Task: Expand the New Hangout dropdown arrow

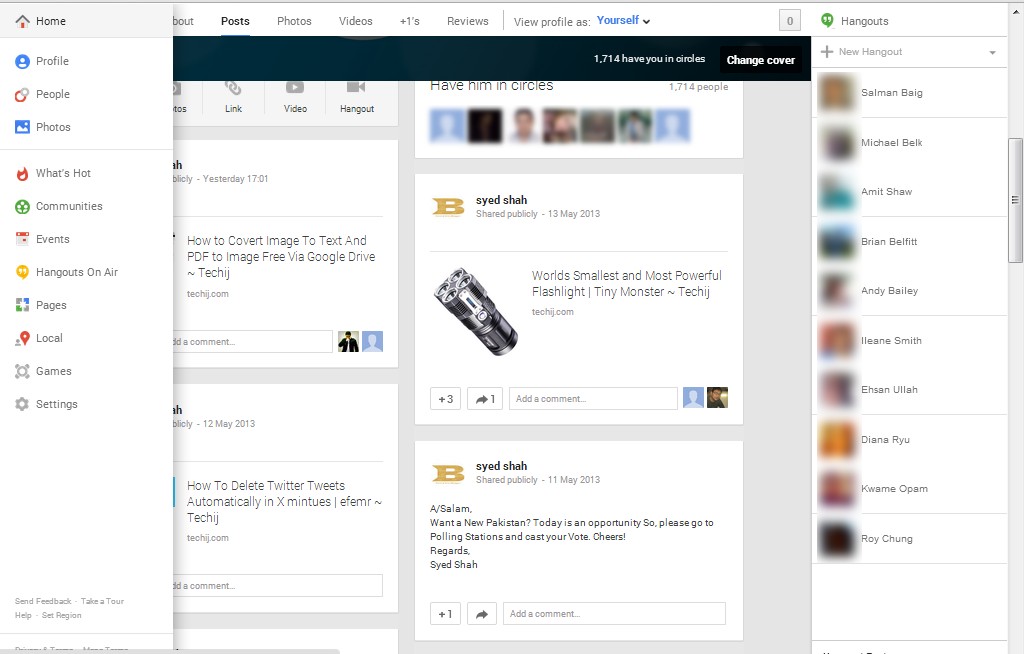Action: [x=992, y=52]
